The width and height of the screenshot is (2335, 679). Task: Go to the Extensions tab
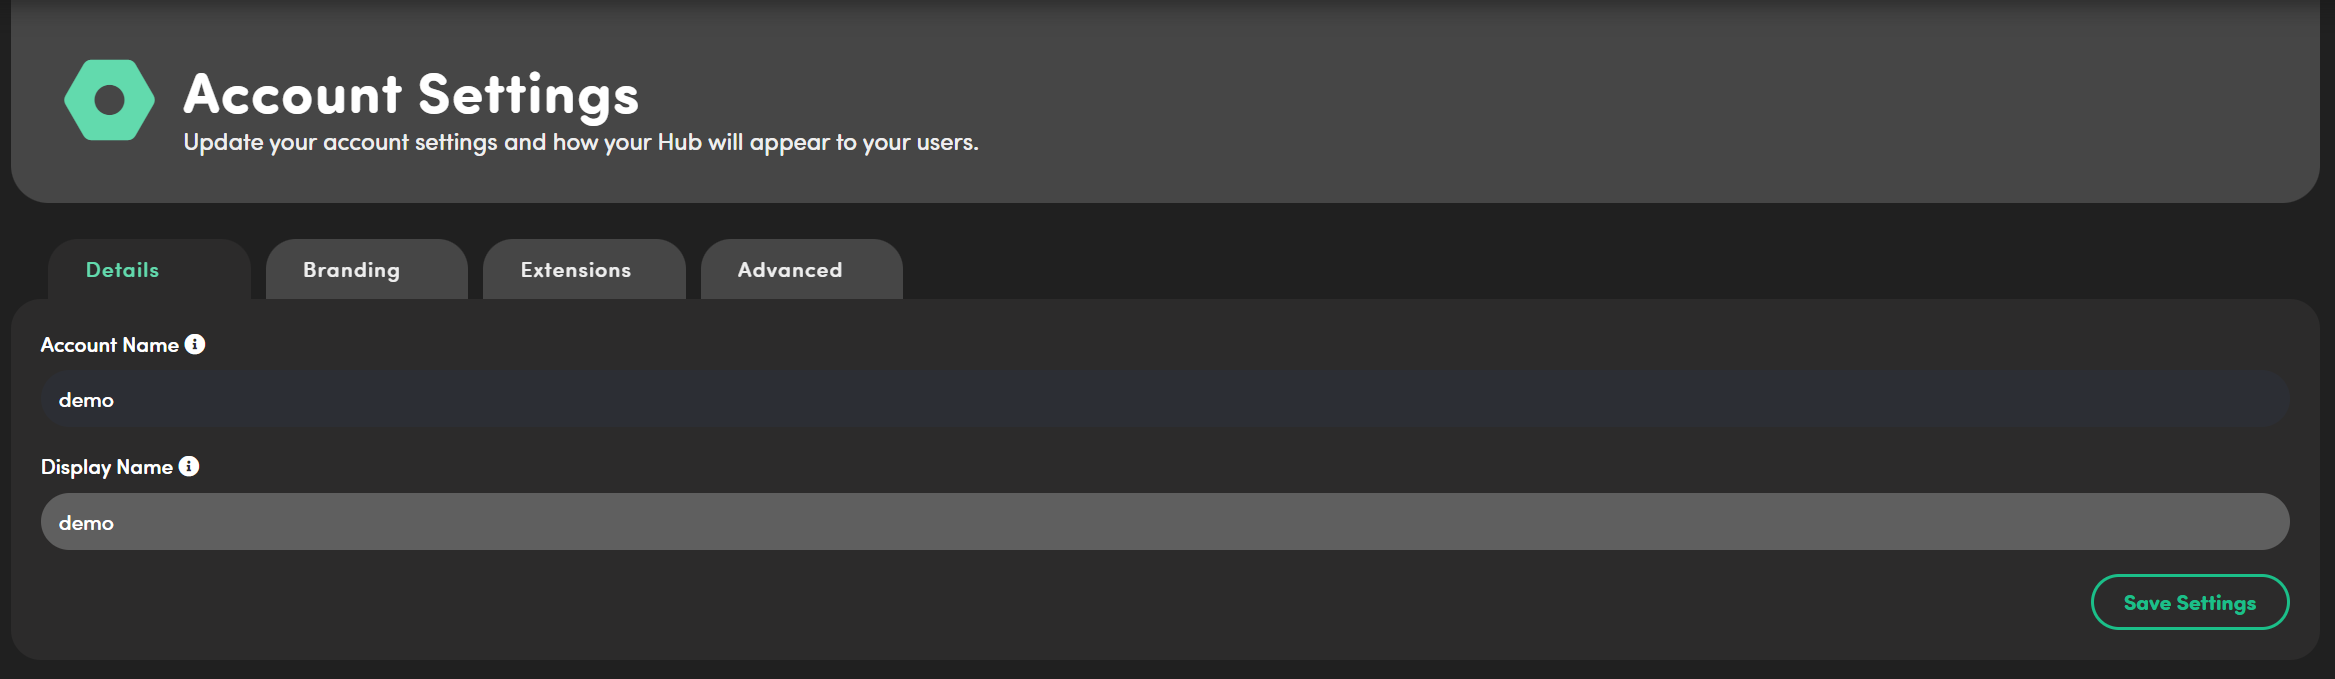pyautogui.click(x=576, y=270)
